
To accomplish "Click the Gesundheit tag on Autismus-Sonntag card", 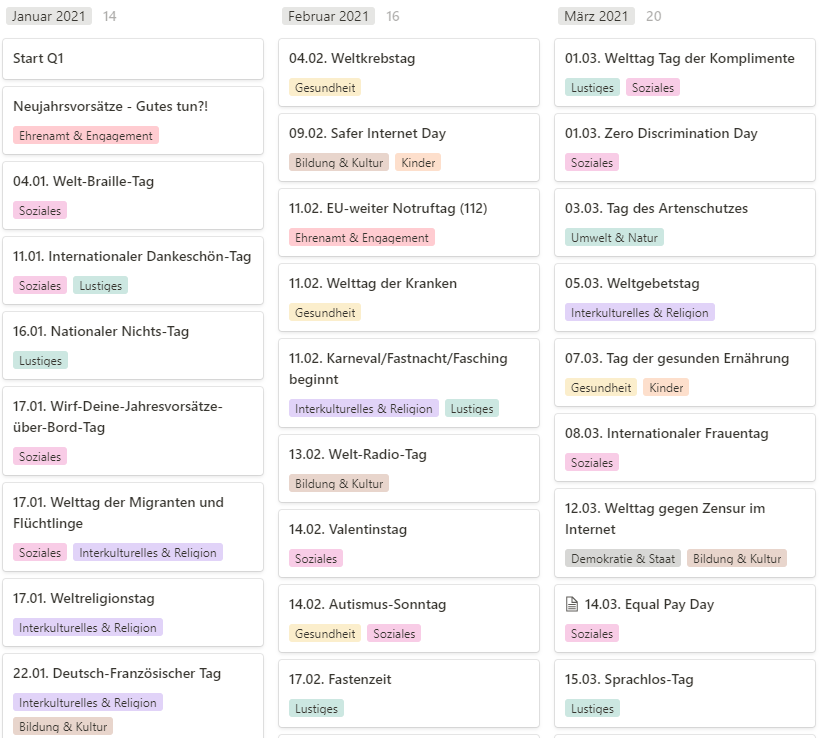I will [x=325, y=634].
